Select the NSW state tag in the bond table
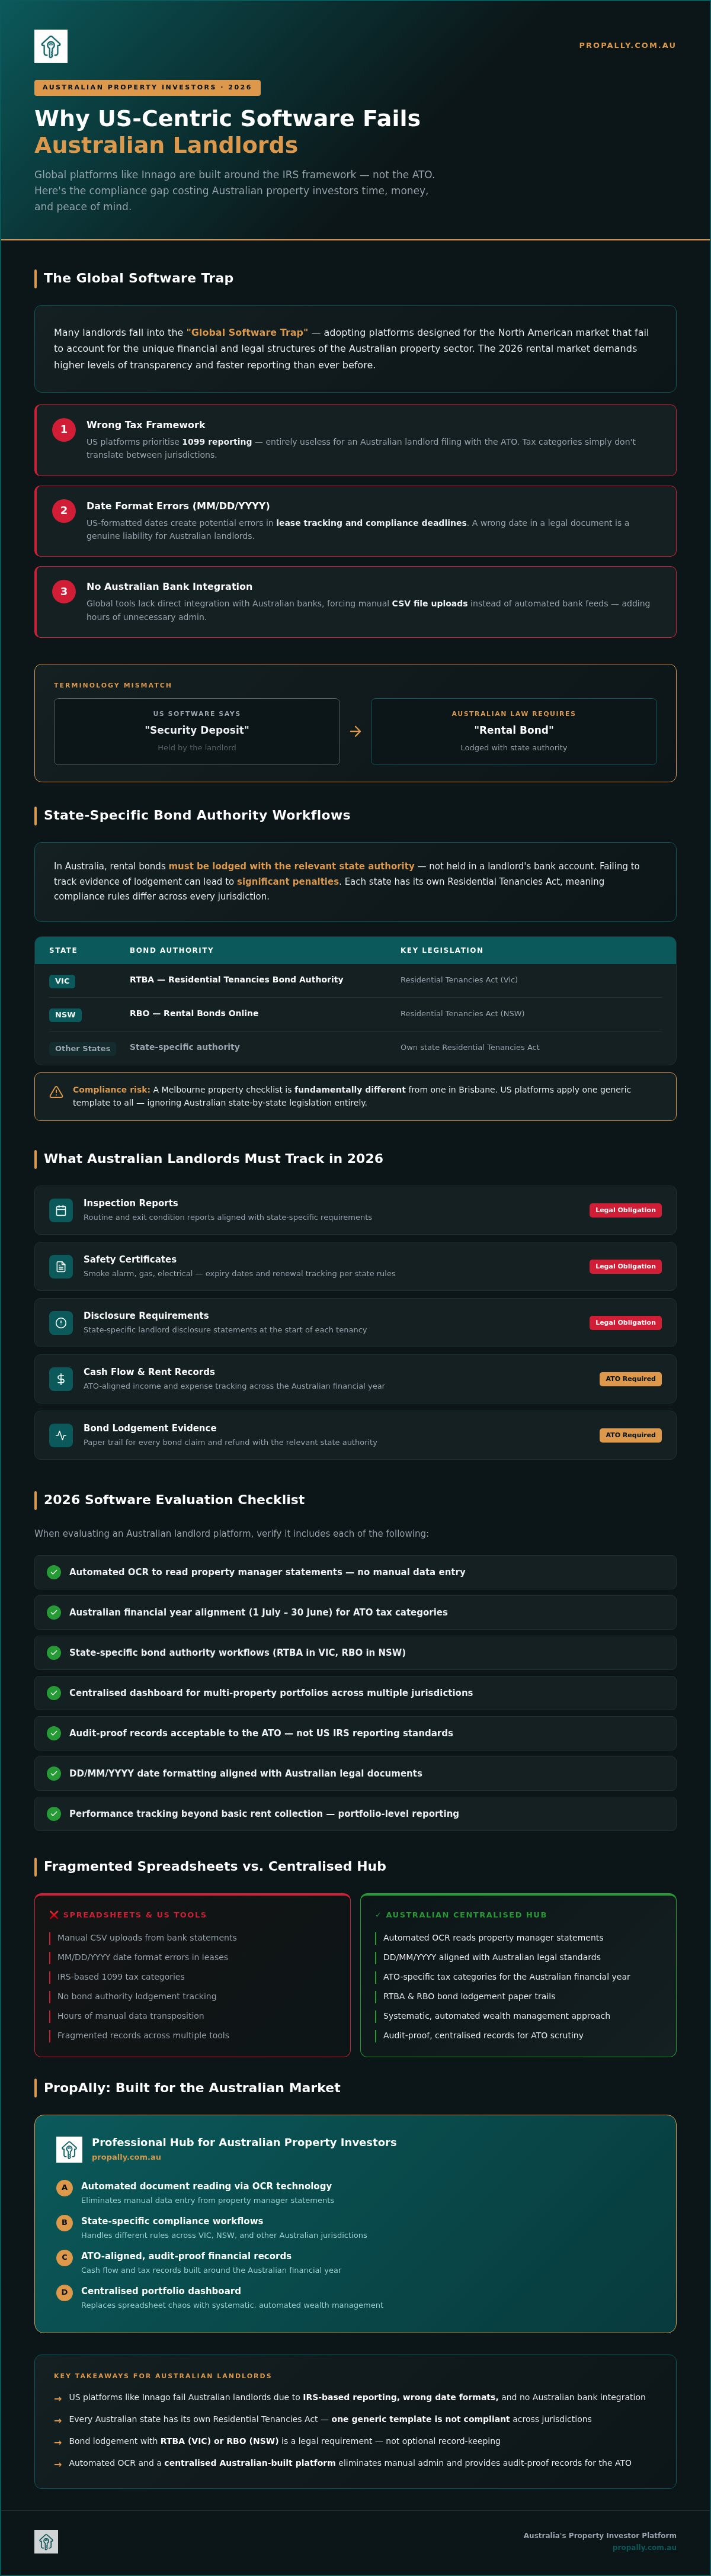The width and height of the screenshot is (711, 2576). pyautogui.click(x=65, y=1015)
